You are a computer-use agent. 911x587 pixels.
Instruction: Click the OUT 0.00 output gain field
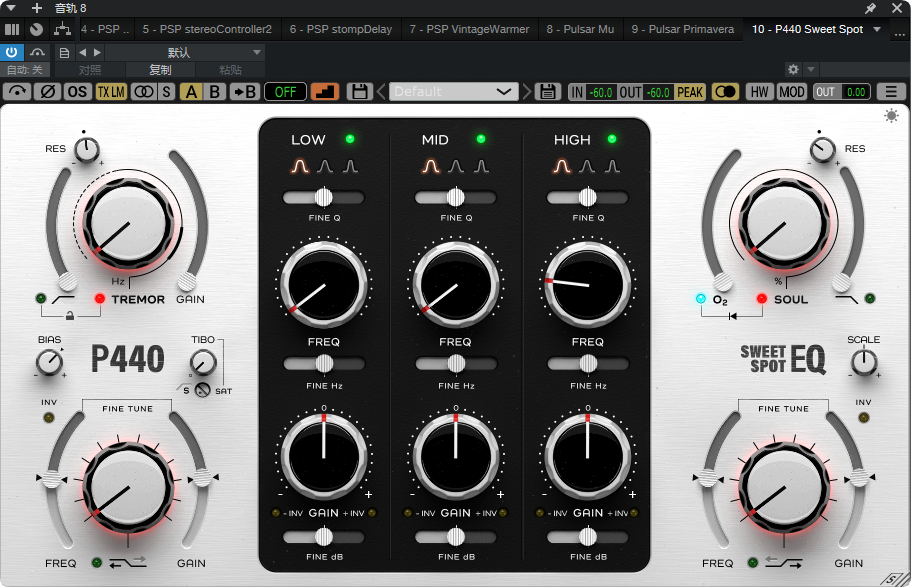coord(841,92)
